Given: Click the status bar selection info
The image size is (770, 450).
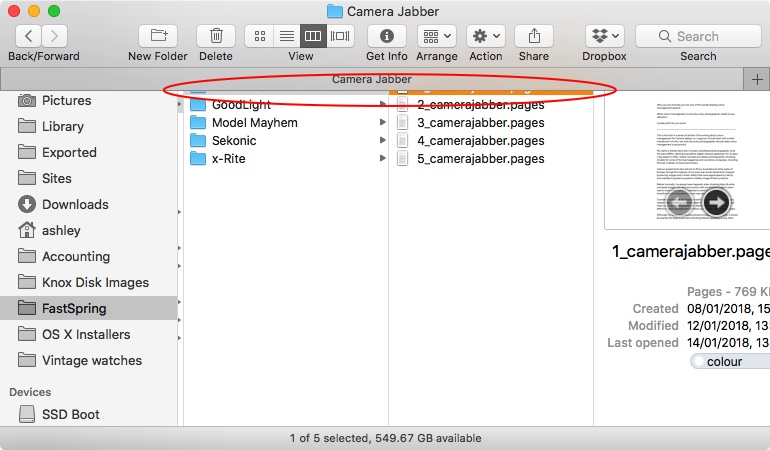Looking at the screenshot, I should (x=385, y=438).
